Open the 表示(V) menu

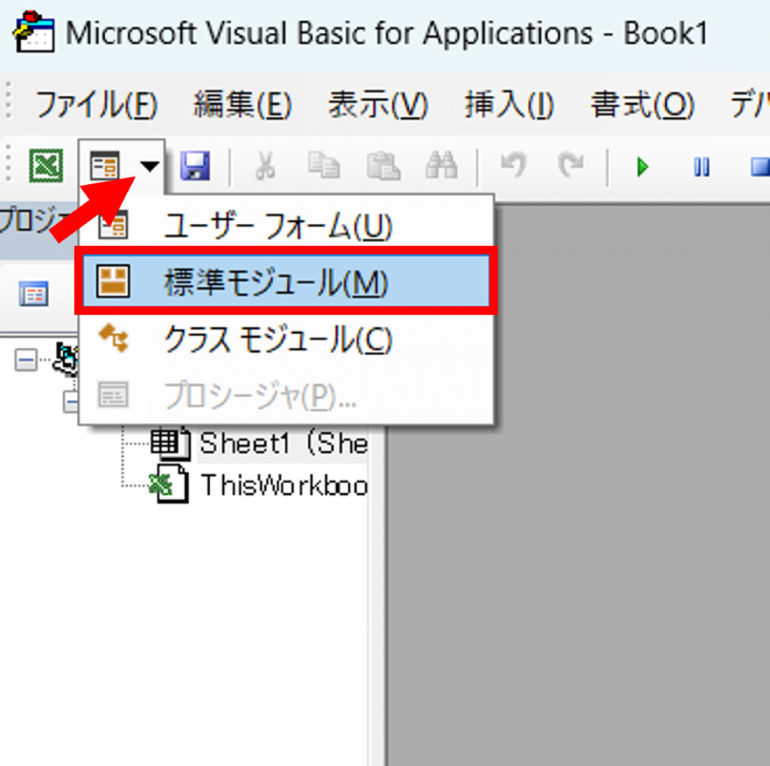pos(378,105)
